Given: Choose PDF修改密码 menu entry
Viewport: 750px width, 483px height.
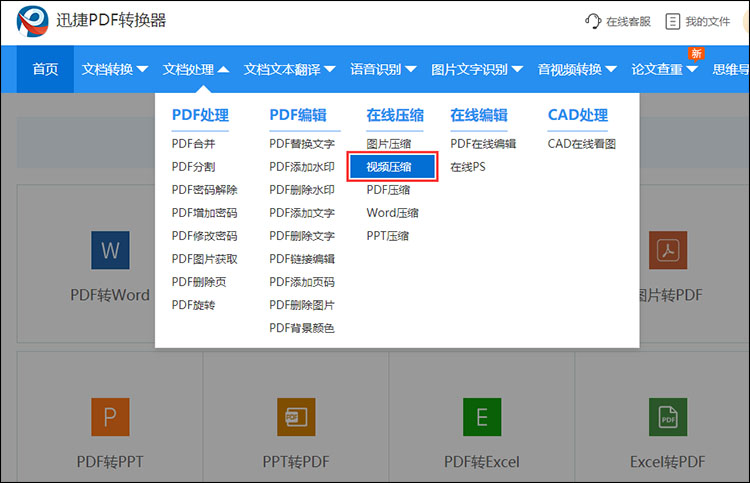Looking at the screenshot, I should 205,236.
